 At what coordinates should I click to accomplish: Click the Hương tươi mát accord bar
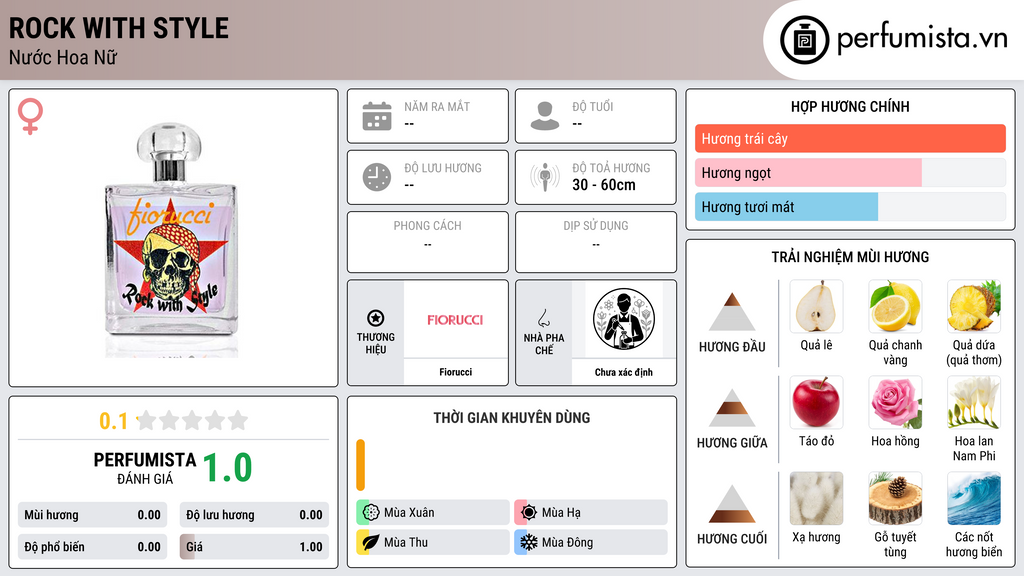tap(850, 207)
